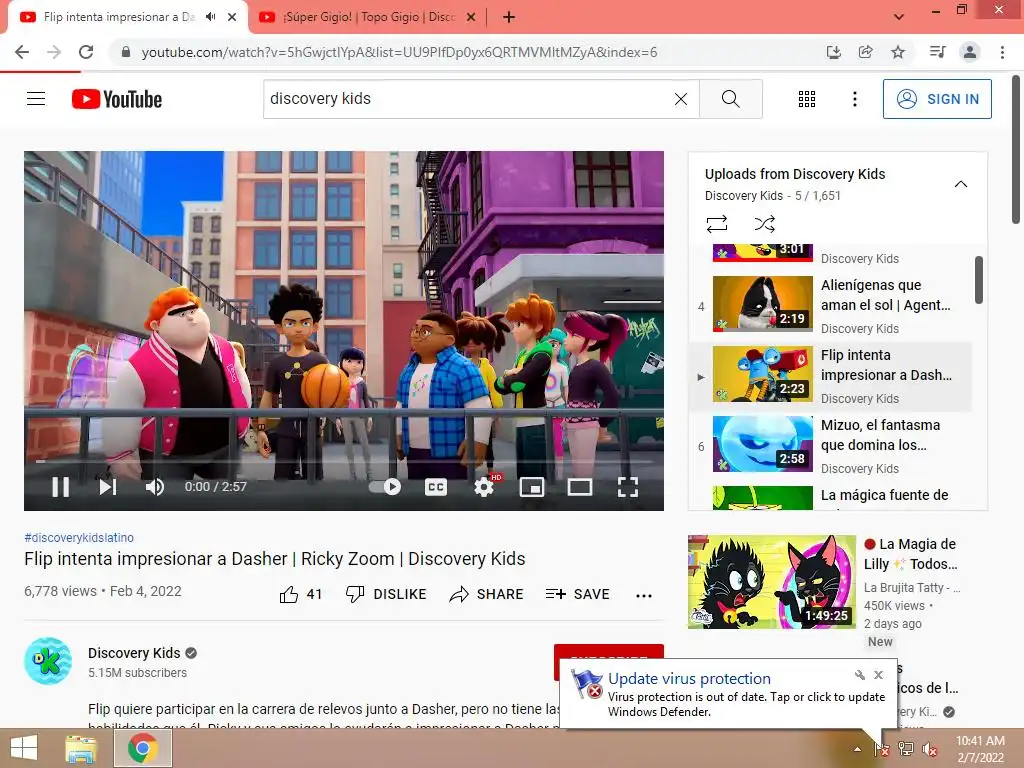
Task: Toggle loop playlist
Action: point(716,224)
